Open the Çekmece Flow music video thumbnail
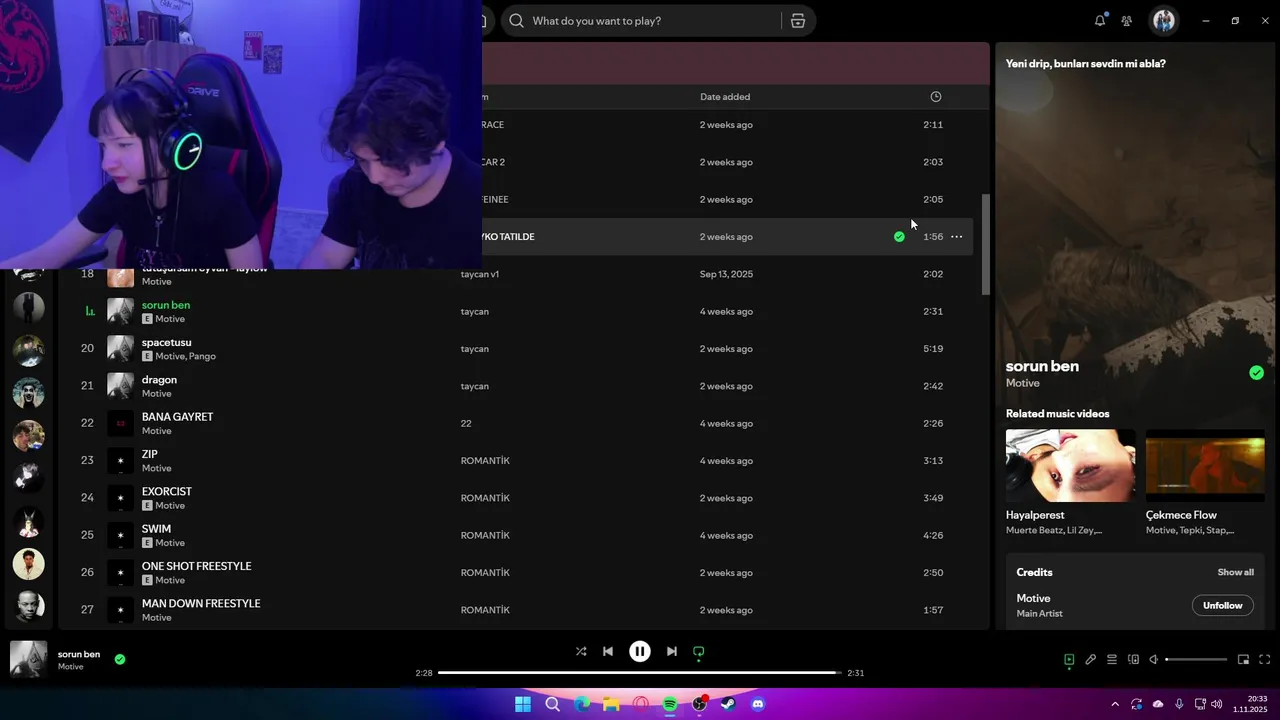The height and width of the screenshot is (720, 1280). [x=1205, y=465]
